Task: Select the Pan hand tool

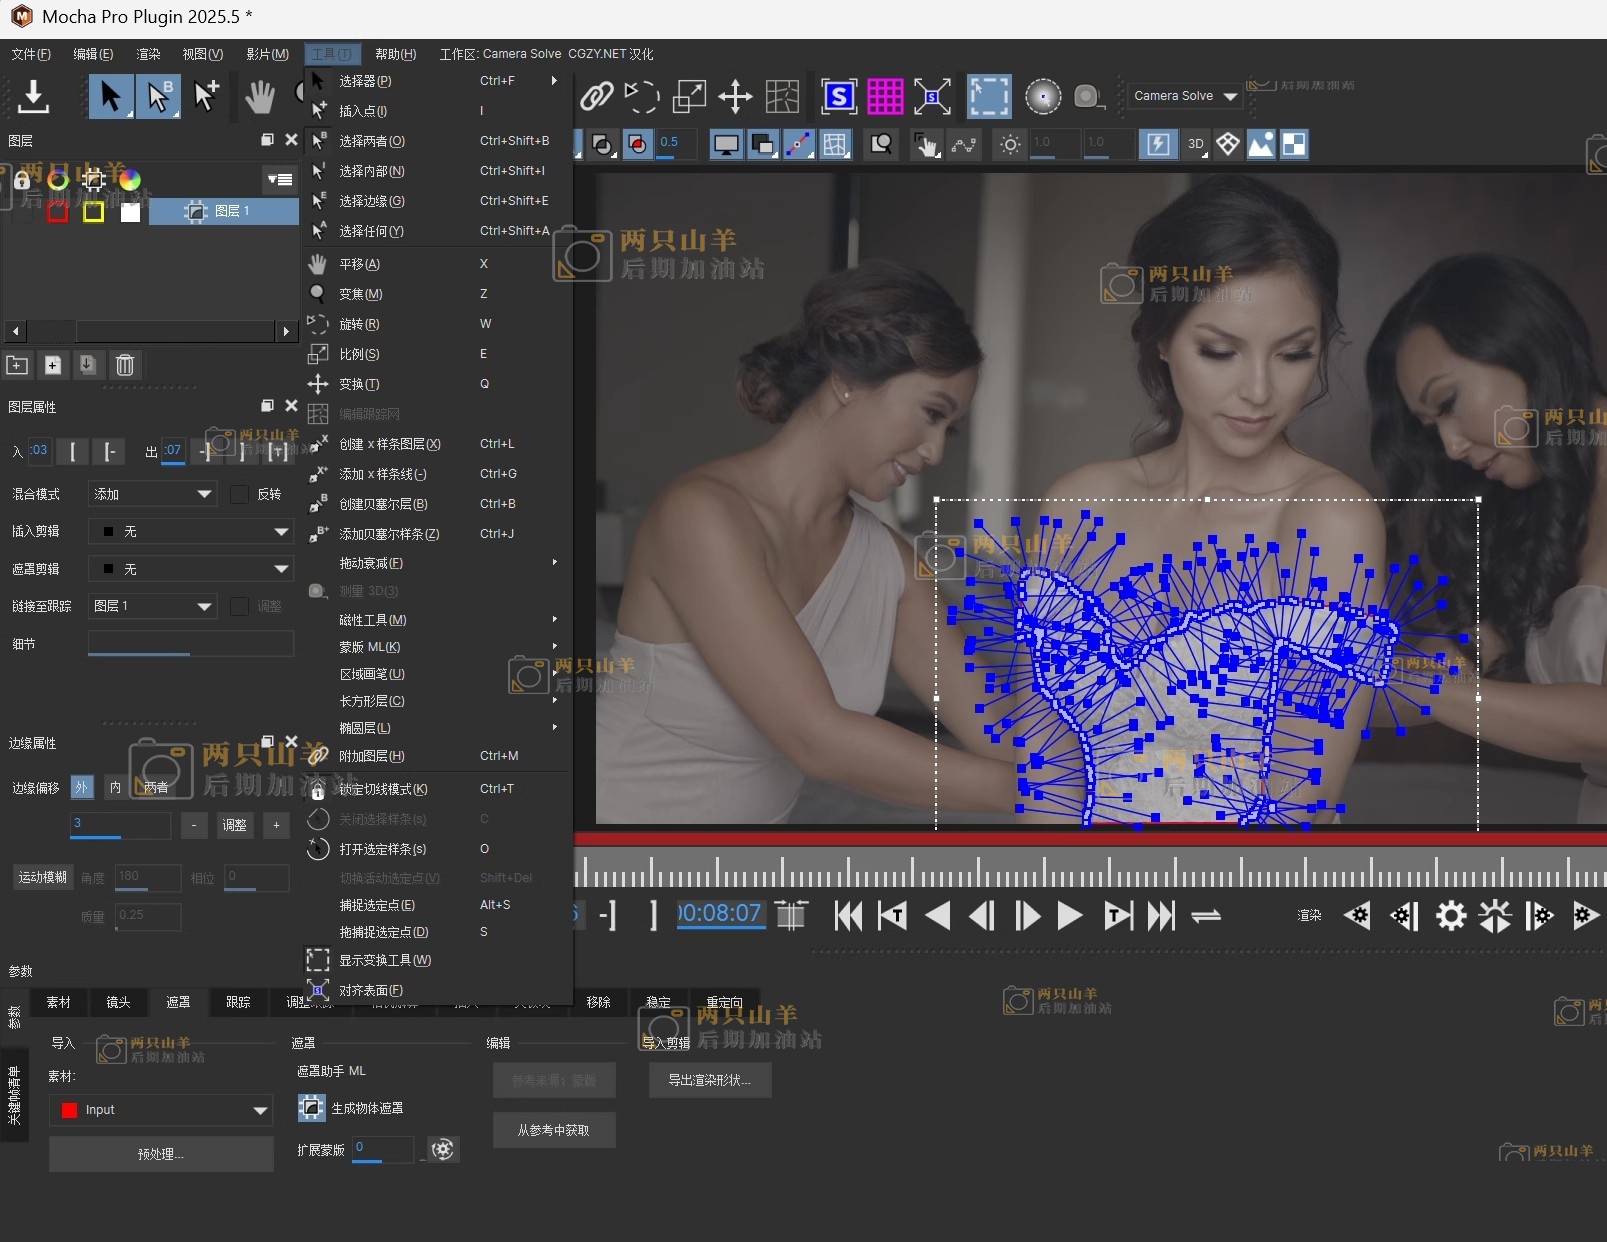Action: click(x=260, y=96)
